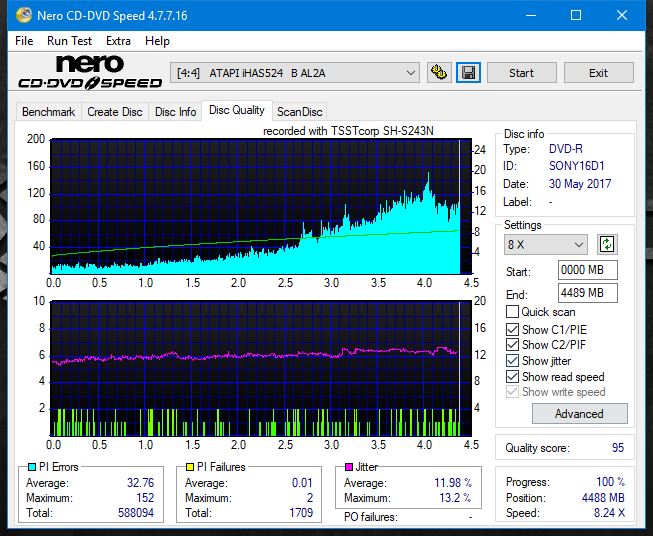Click the PI Errors total 588094
Screen dimensions: 653x536
[136, 512]
